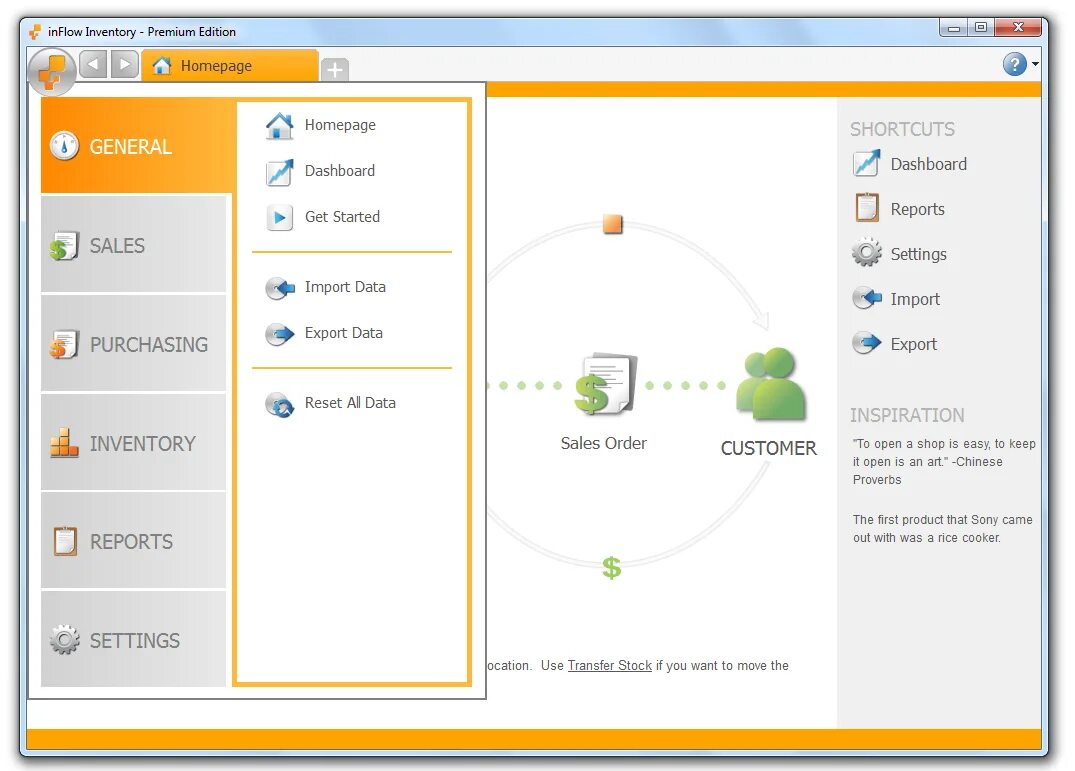This screenshot has width=1075, height=771.
Task: Expand the Help dropdown arrow
Action: (1035, 64)
